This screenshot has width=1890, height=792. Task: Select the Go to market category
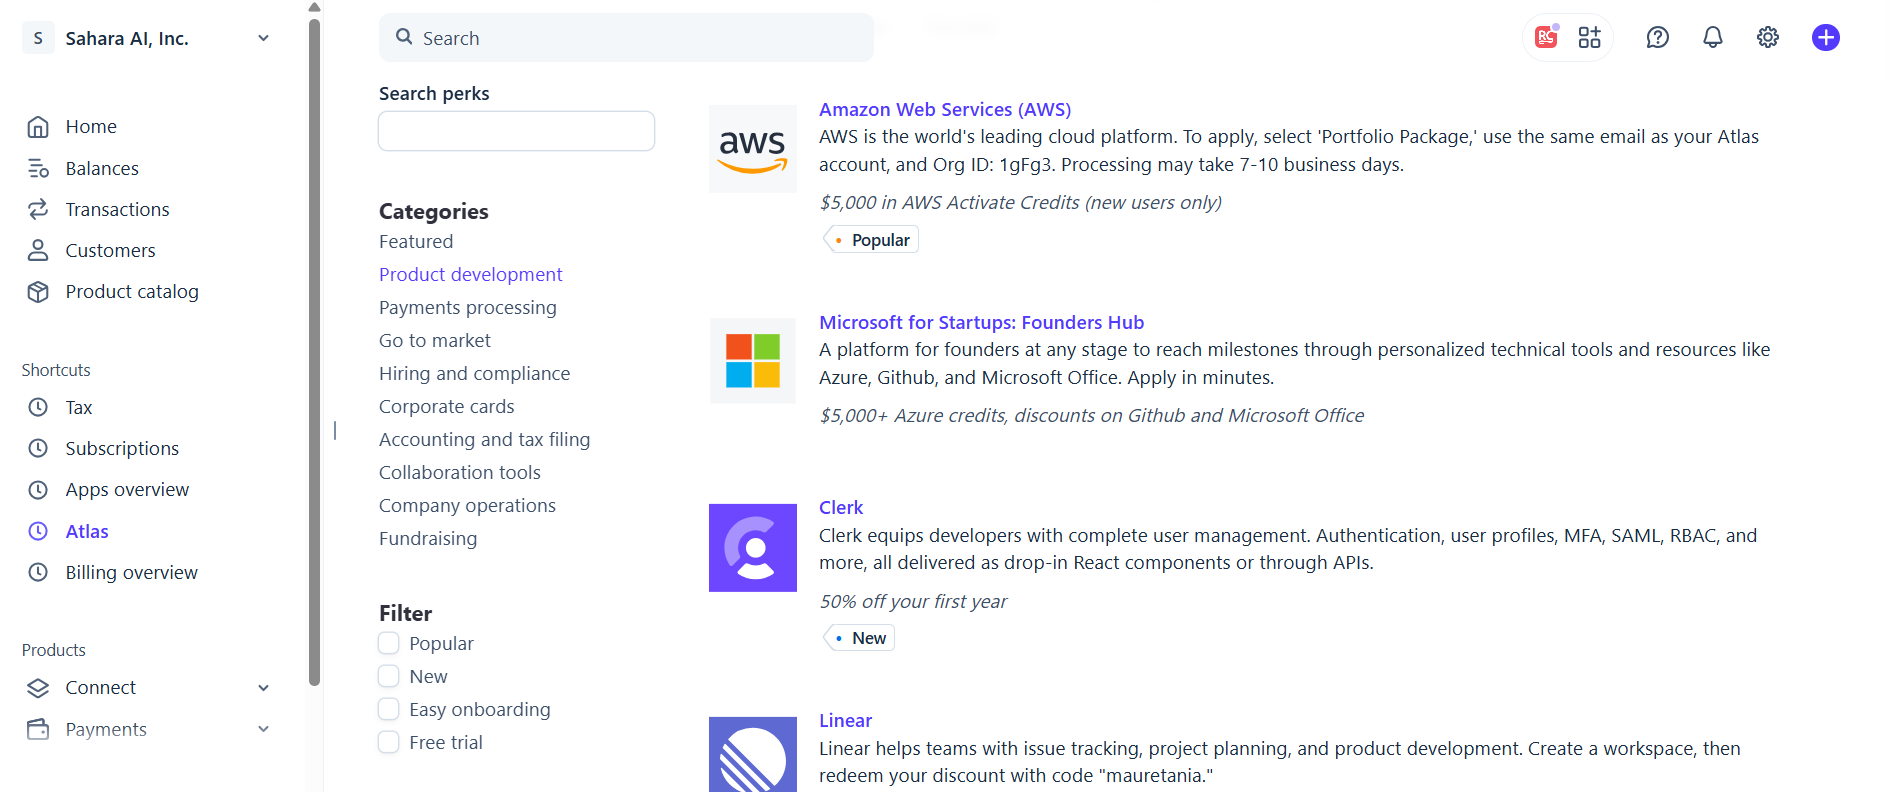click(x=435, y=340)
